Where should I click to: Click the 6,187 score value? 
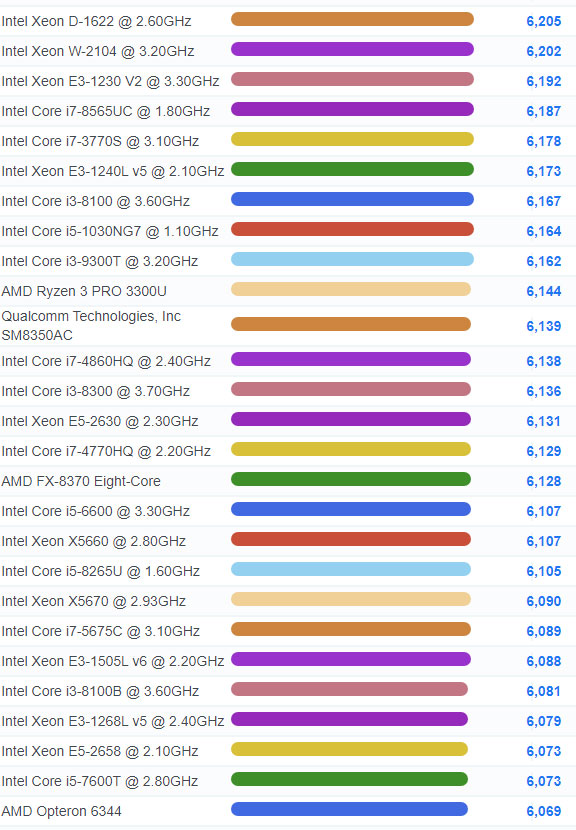544,111
